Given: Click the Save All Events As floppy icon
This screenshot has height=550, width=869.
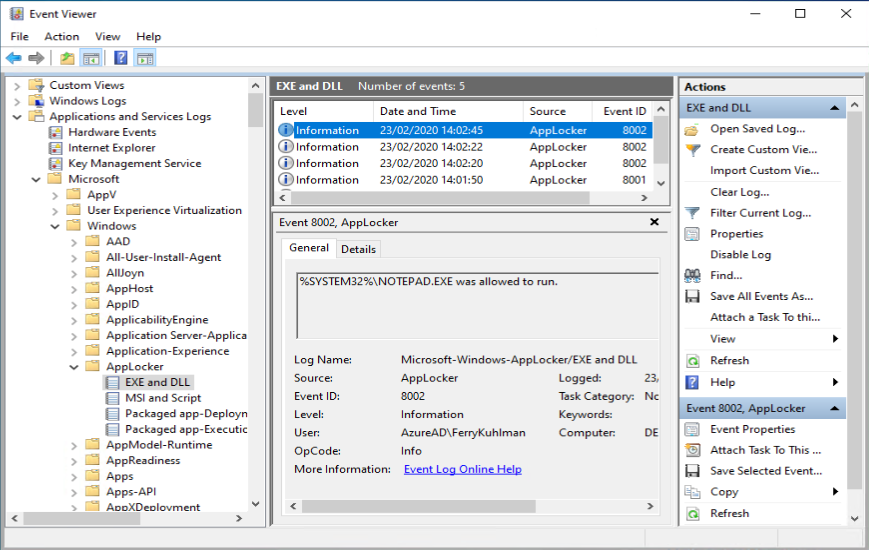Looking at the screenshot, I should coord(692,296).
